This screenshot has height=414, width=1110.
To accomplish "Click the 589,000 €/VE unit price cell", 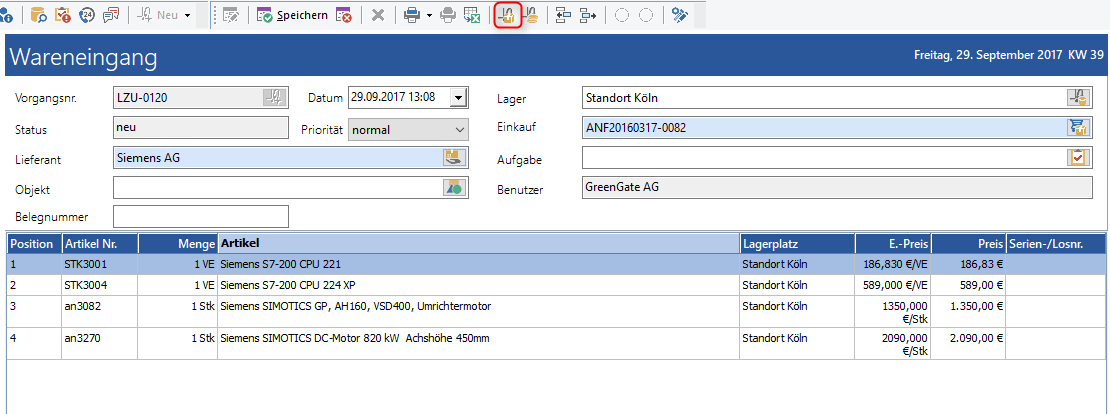I will [893, 285].
